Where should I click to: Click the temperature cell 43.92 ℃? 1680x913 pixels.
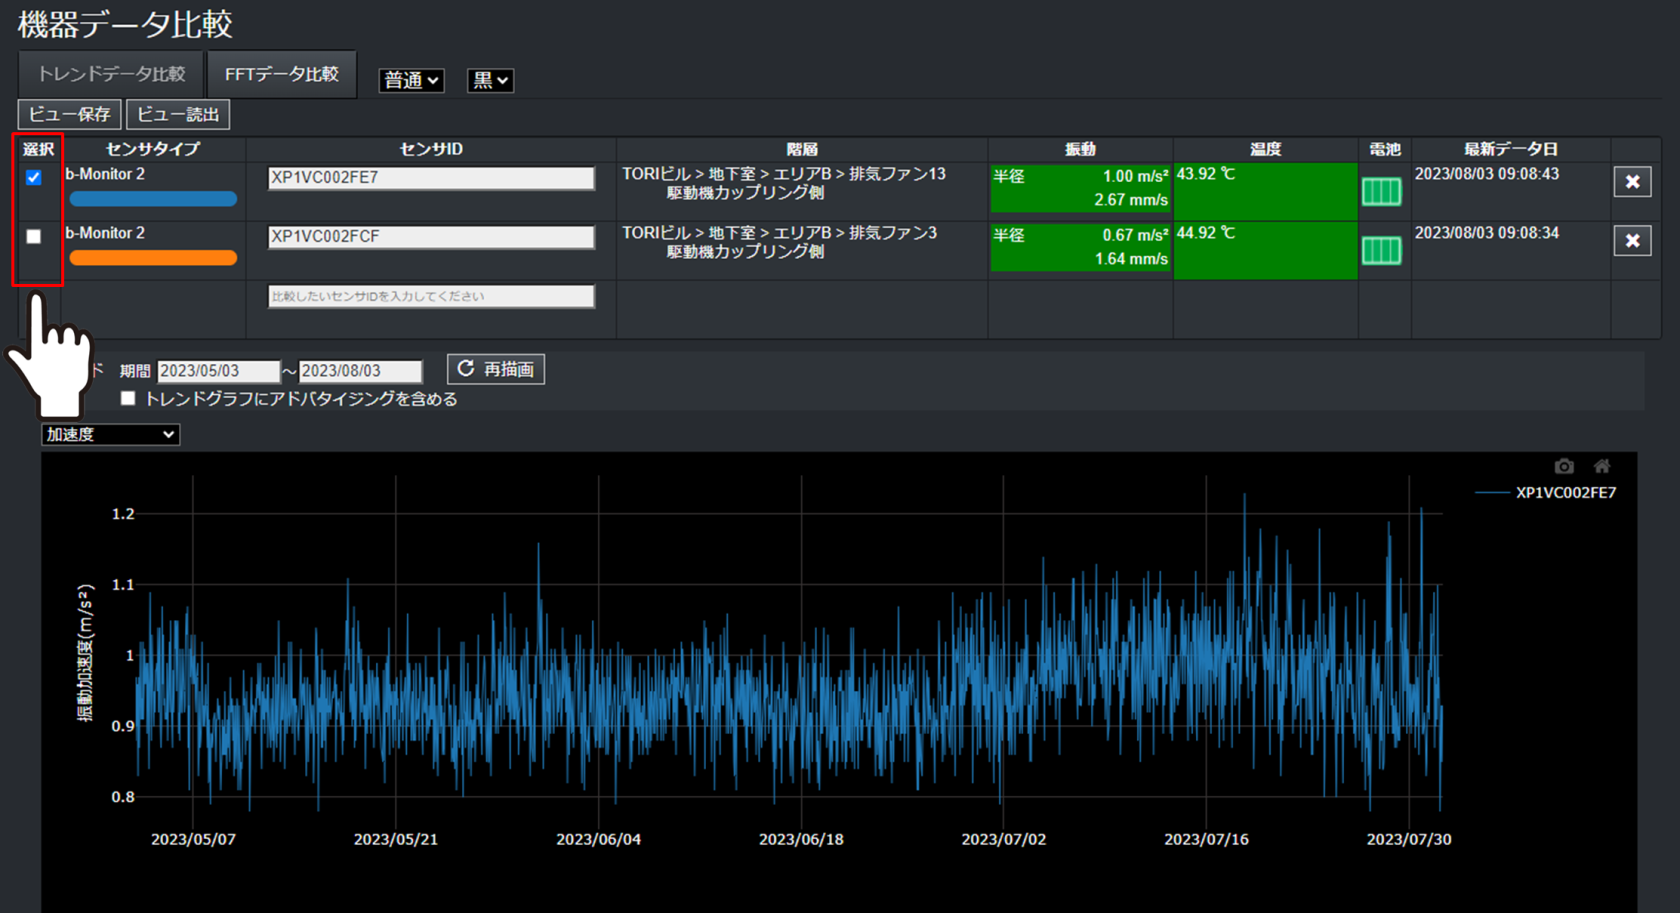coord(1265,191)
